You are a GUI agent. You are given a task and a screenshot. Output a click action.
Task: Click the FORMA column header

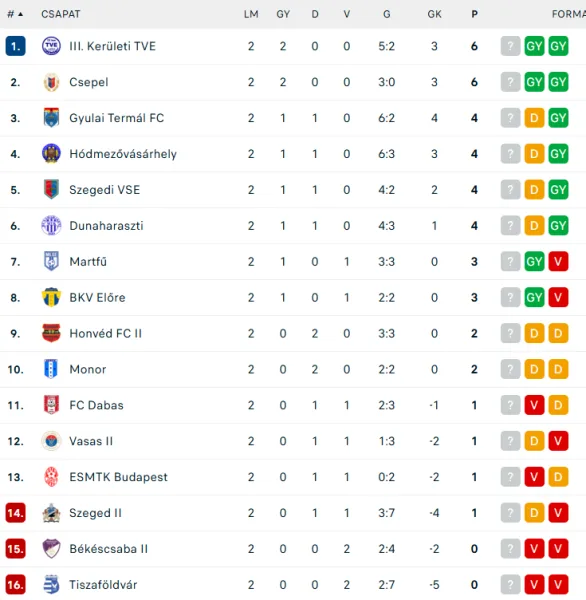click(568, 14)
